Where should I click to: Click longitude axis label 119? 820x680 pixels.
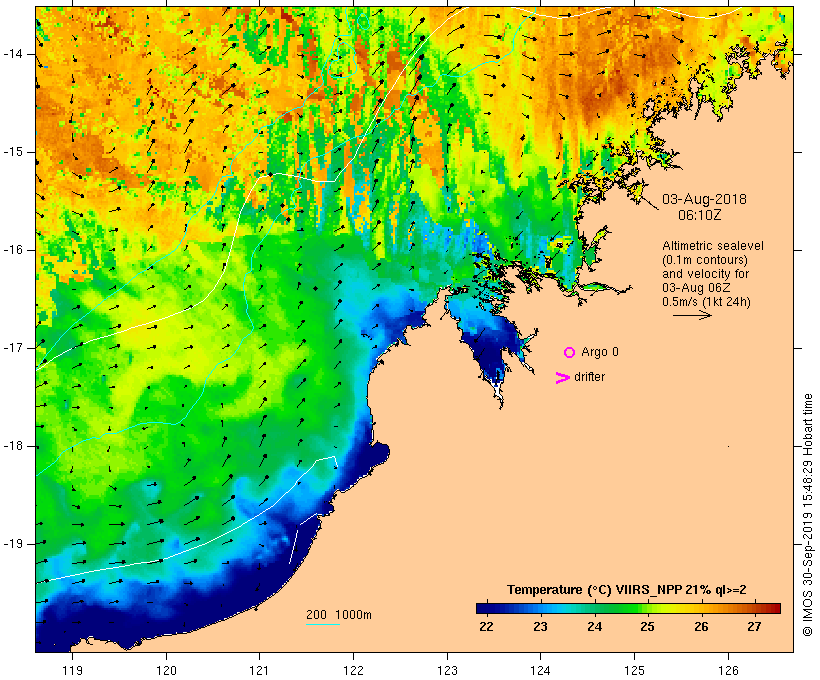72,670
